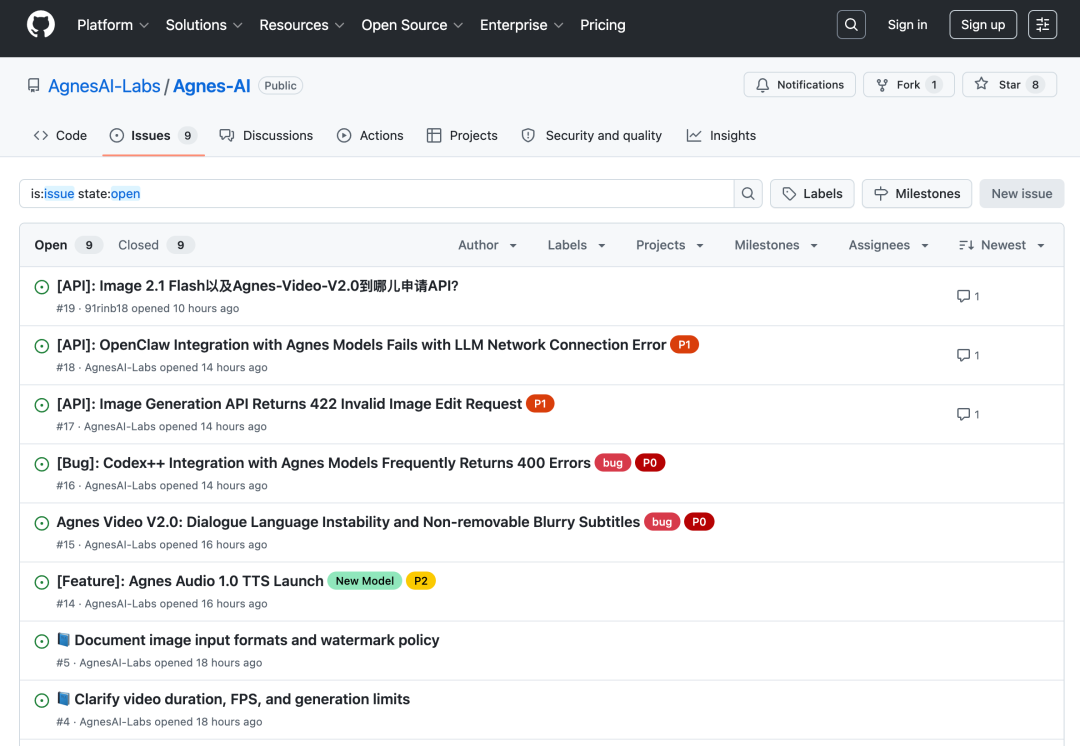Expand the Platform menu
The width and height of the screenshot is (1080, 746).
coord(113,25)
